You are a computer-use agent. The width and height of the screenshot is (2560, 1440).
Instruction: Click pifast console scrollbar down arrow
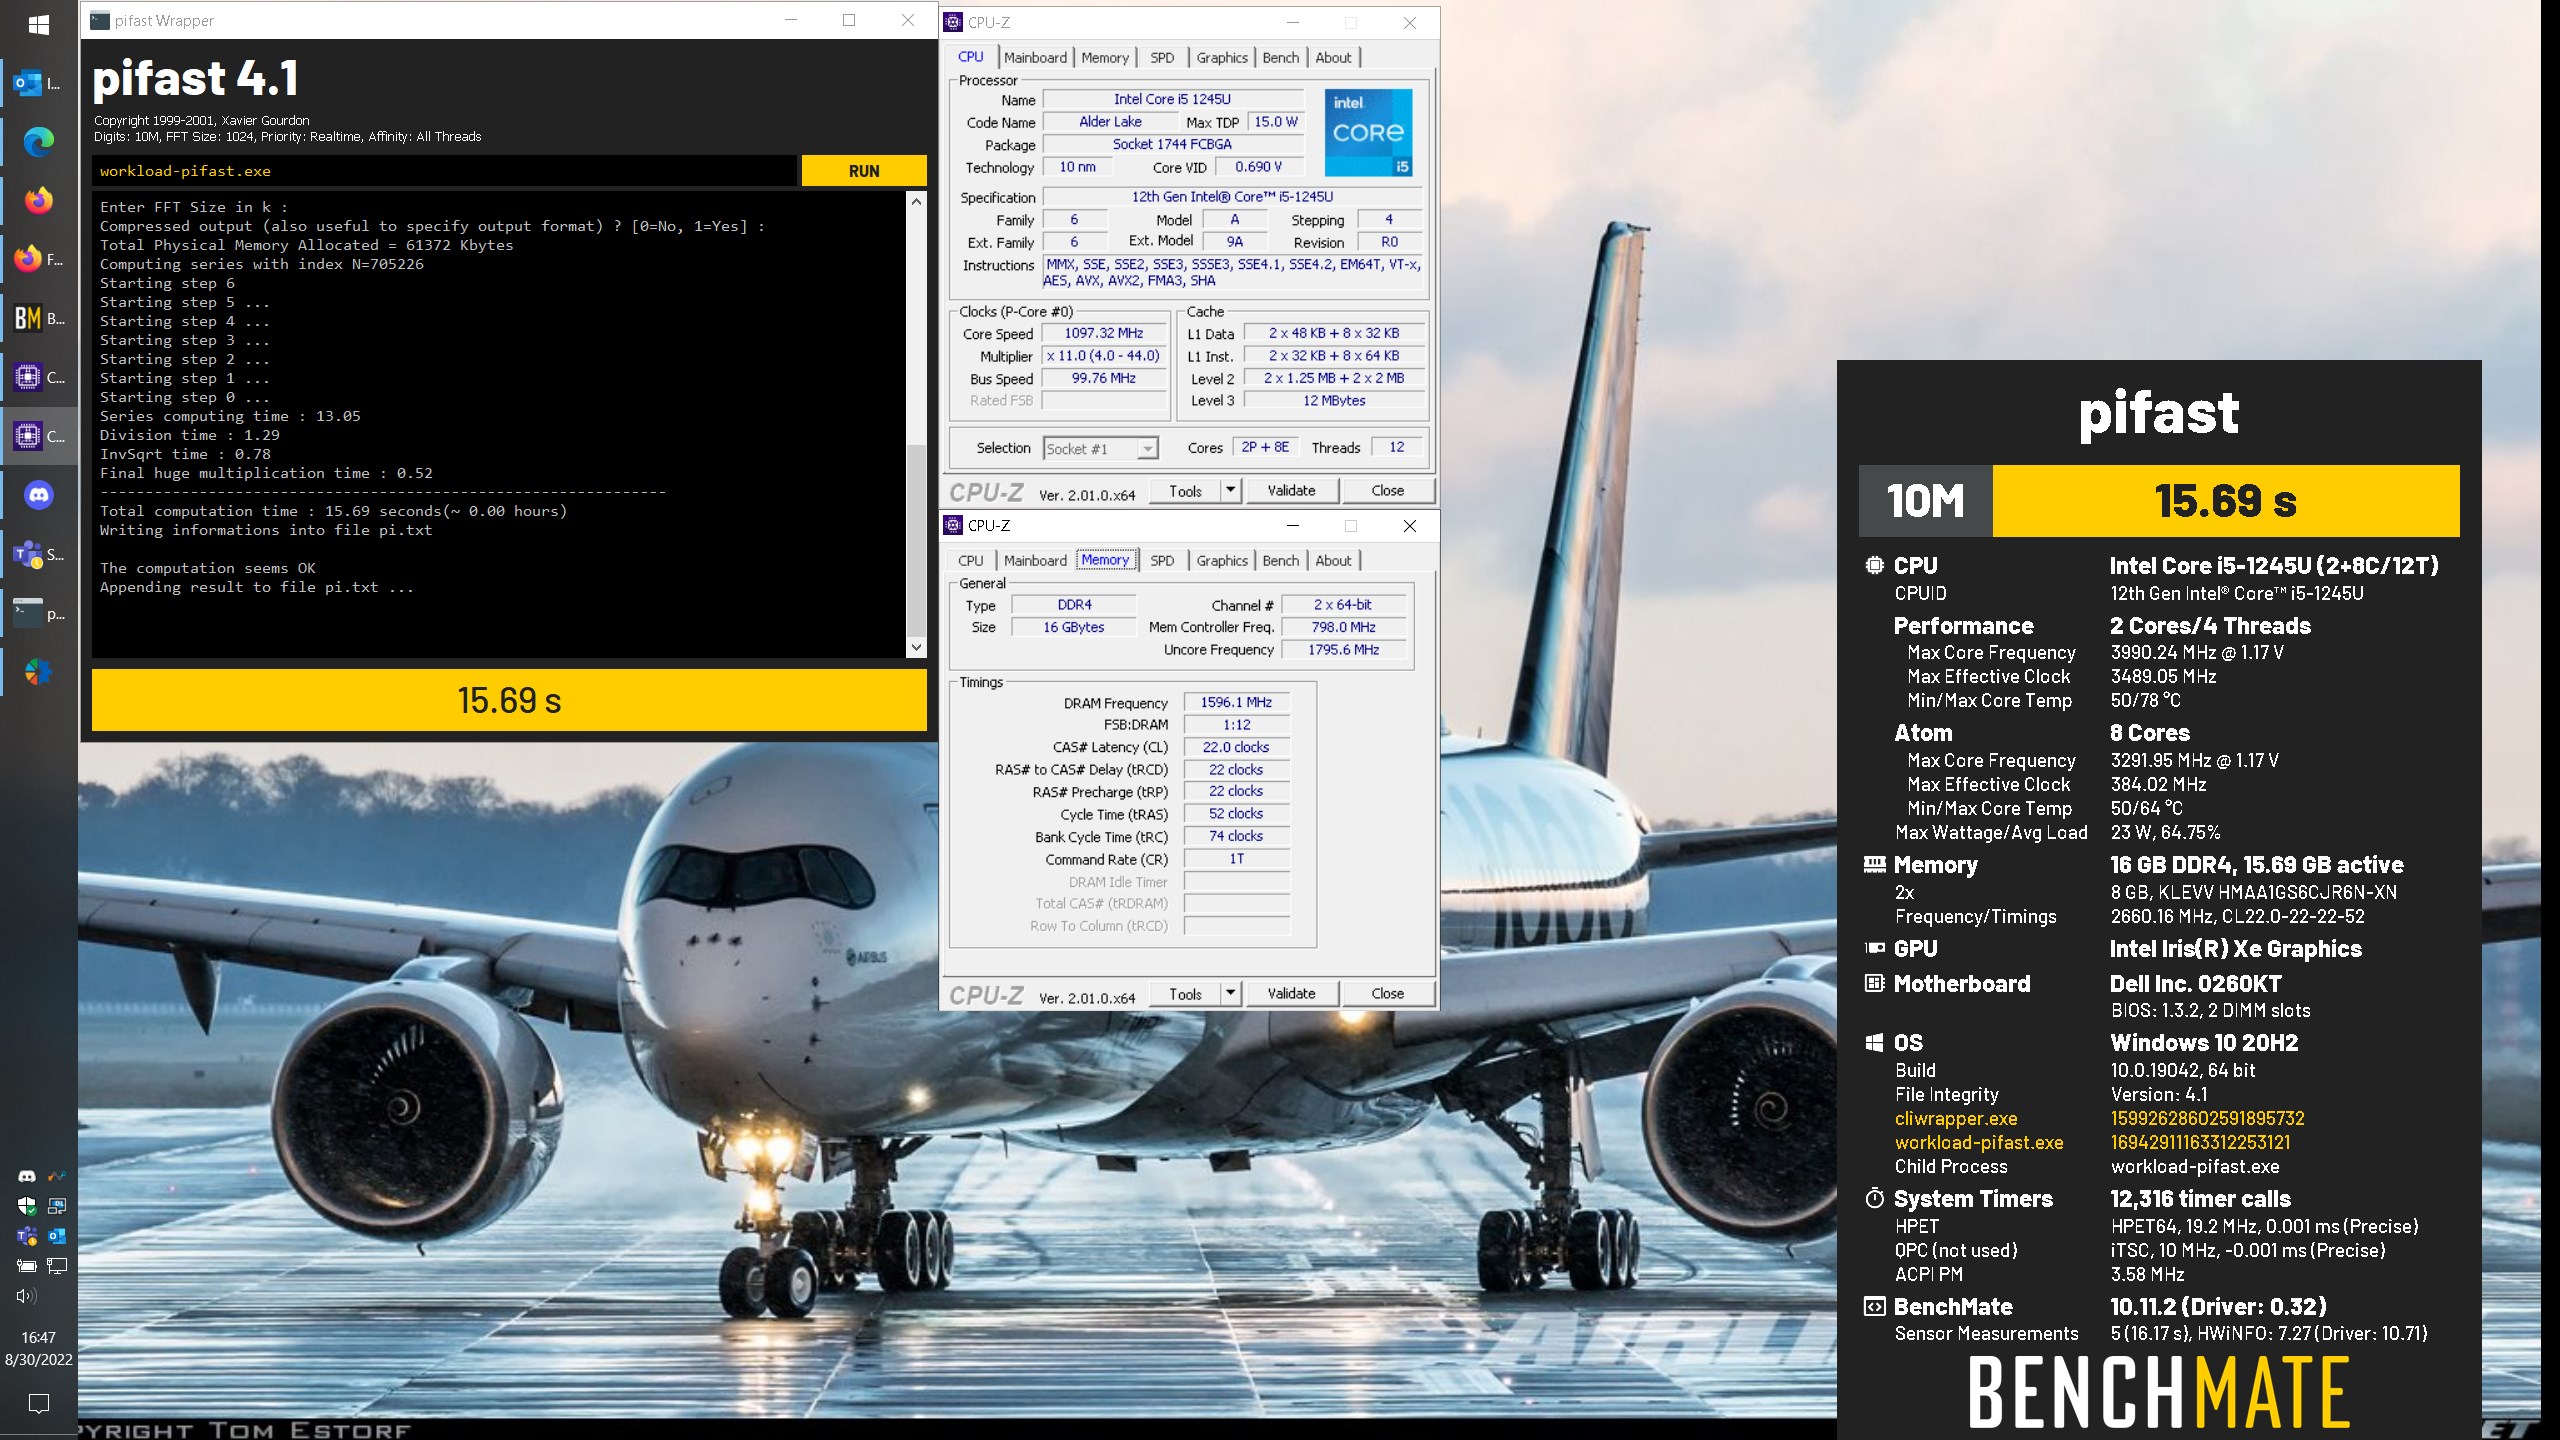tap(916, 647)
